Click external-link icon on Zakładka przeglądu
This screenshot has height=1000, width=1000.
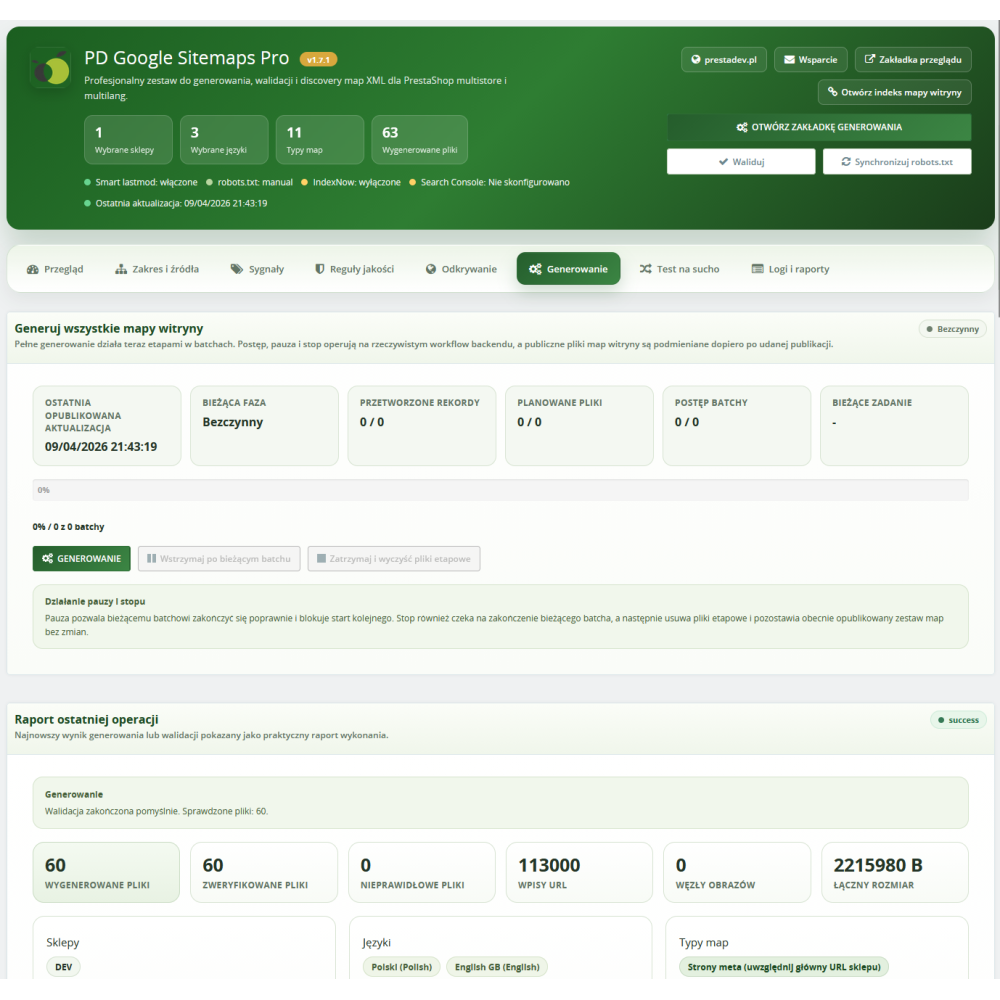pyautogui.click(x=870, y=59)
